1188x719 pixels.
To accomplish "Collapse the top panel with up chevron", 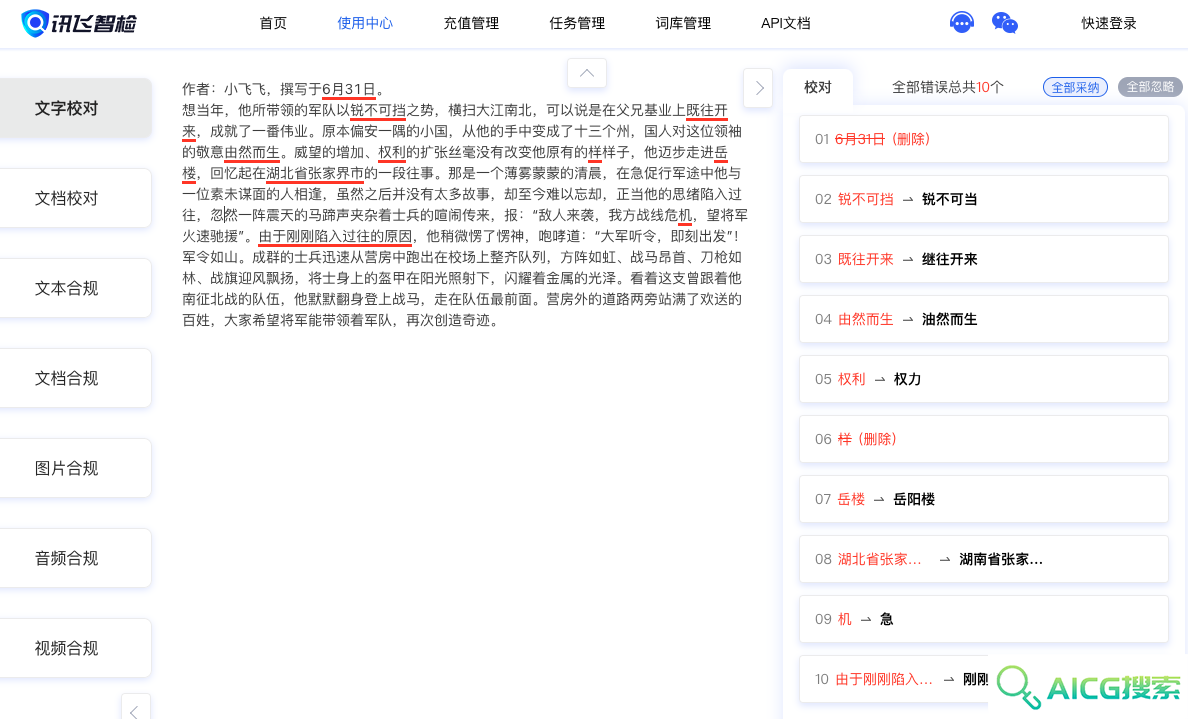I will click(586, 73).
